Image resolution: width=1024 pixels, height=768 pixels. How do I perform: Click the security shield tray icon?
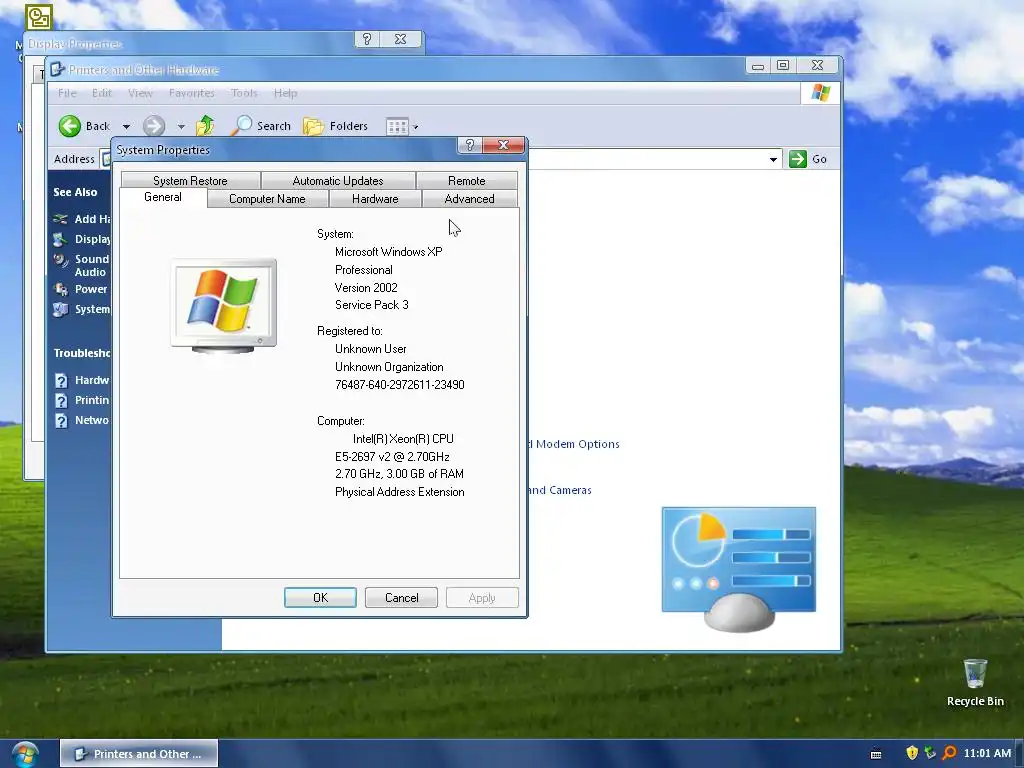pos(912,753)
